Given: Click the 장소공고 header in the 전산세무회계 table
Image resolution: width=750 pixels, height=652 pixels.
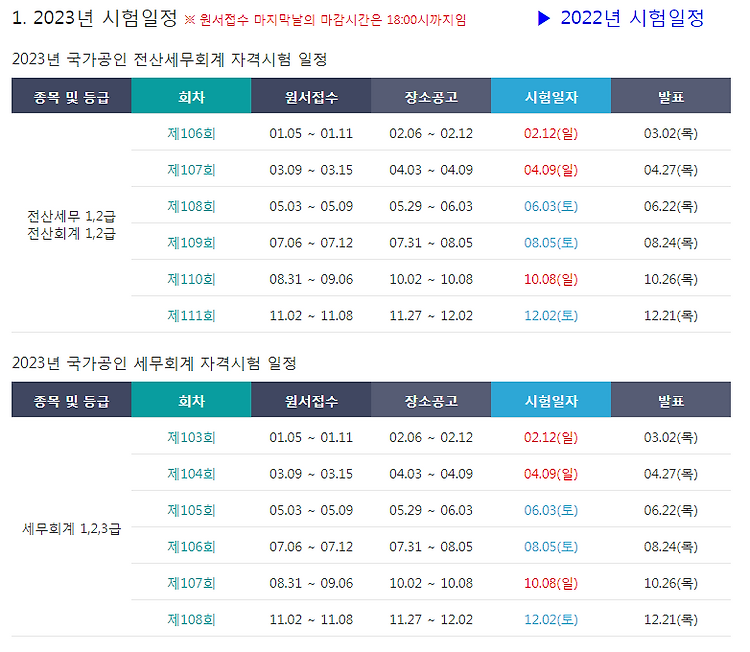Looking at the screenshot, I should [x=431, y=97].
